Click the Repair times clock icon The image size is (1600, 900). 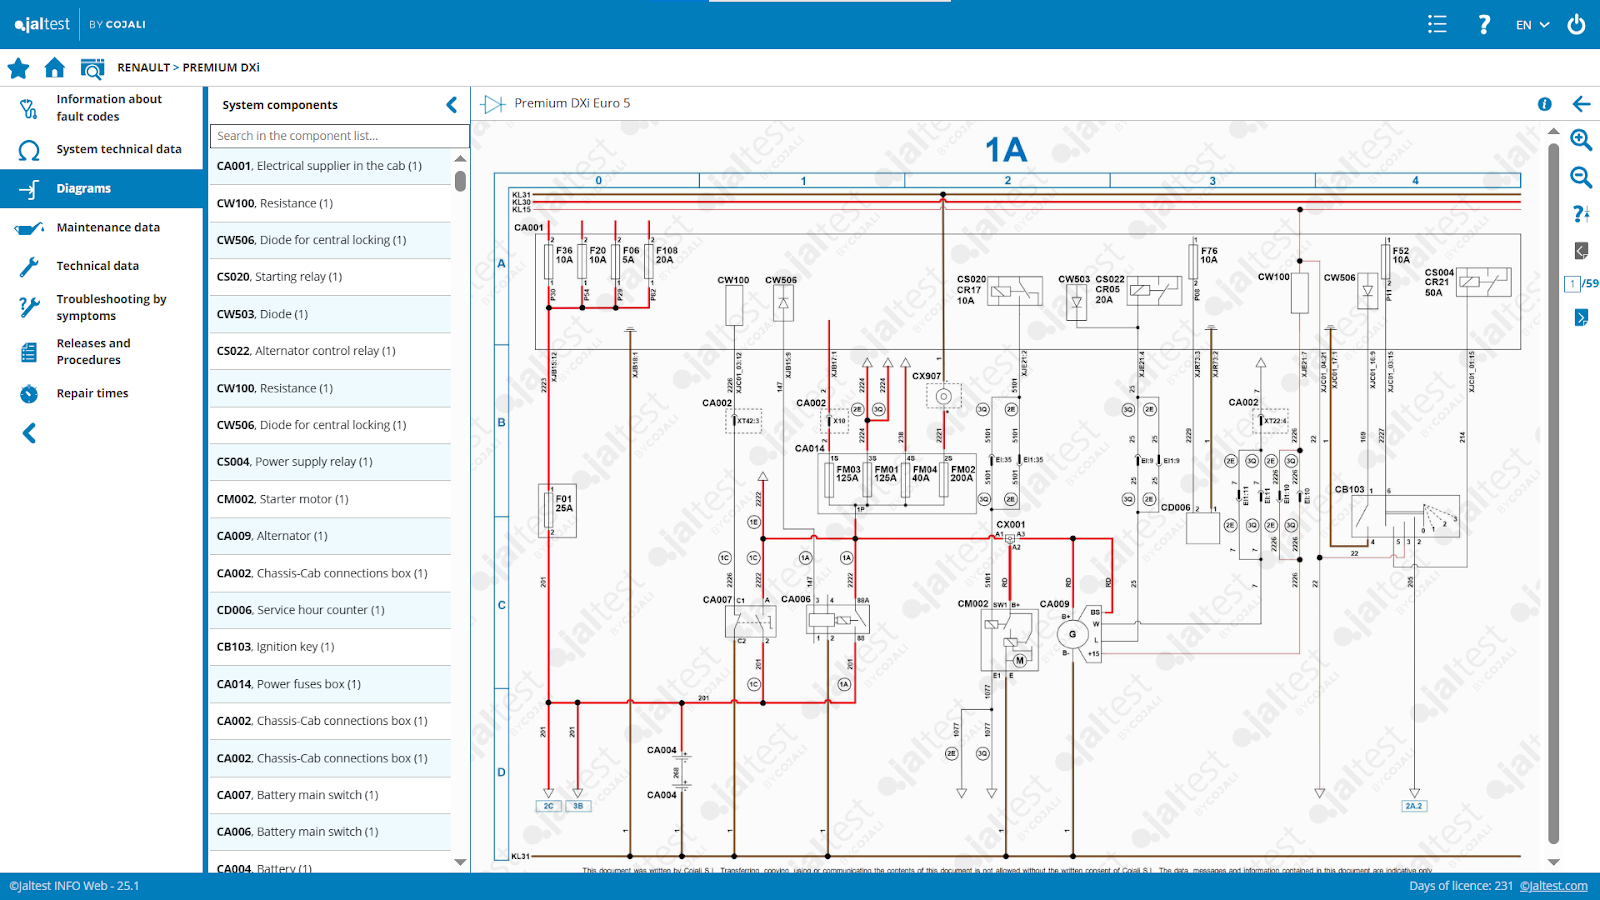29,394
